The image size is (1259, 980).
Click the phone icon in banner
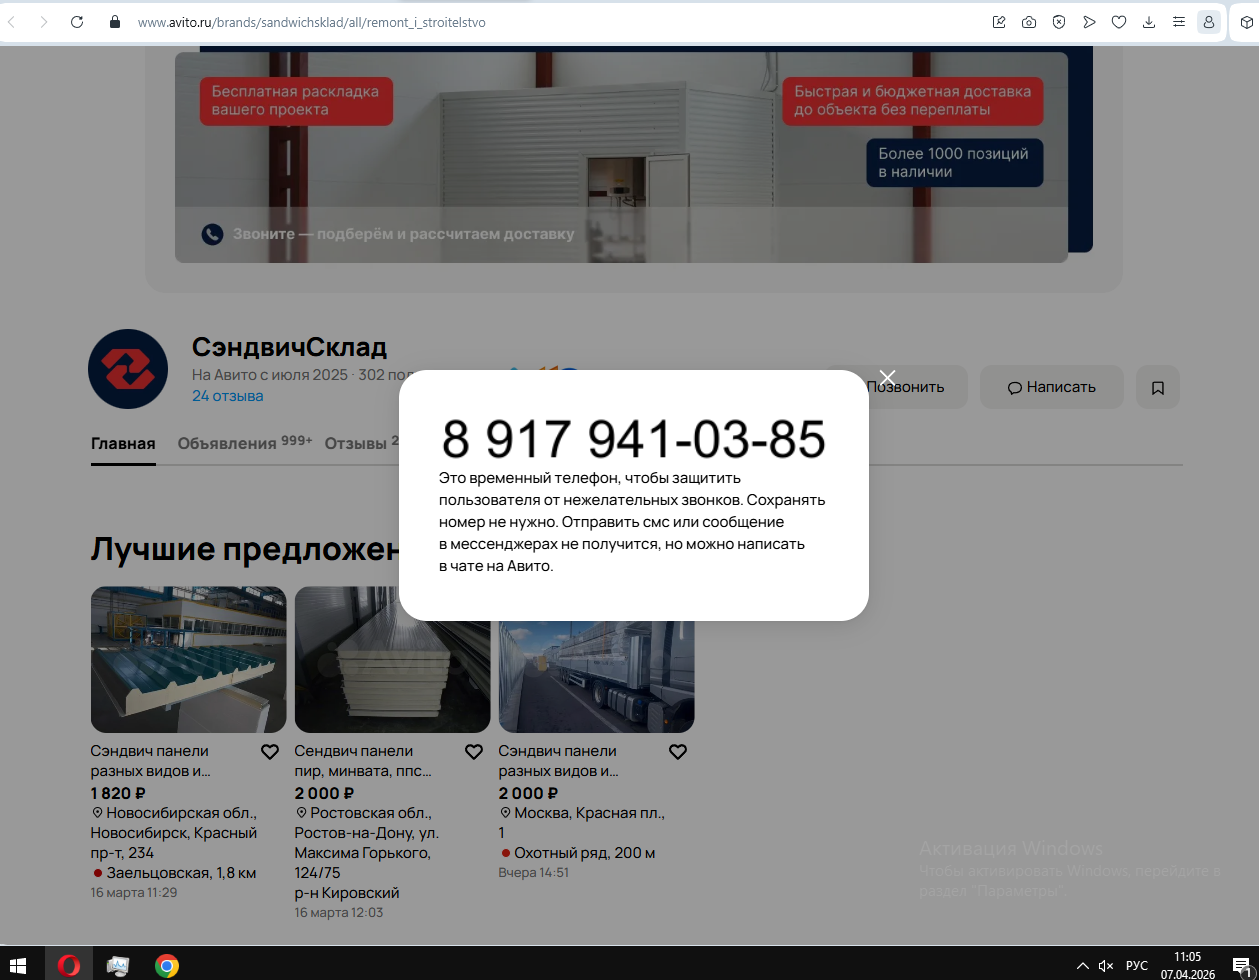[x=212, y=234]
